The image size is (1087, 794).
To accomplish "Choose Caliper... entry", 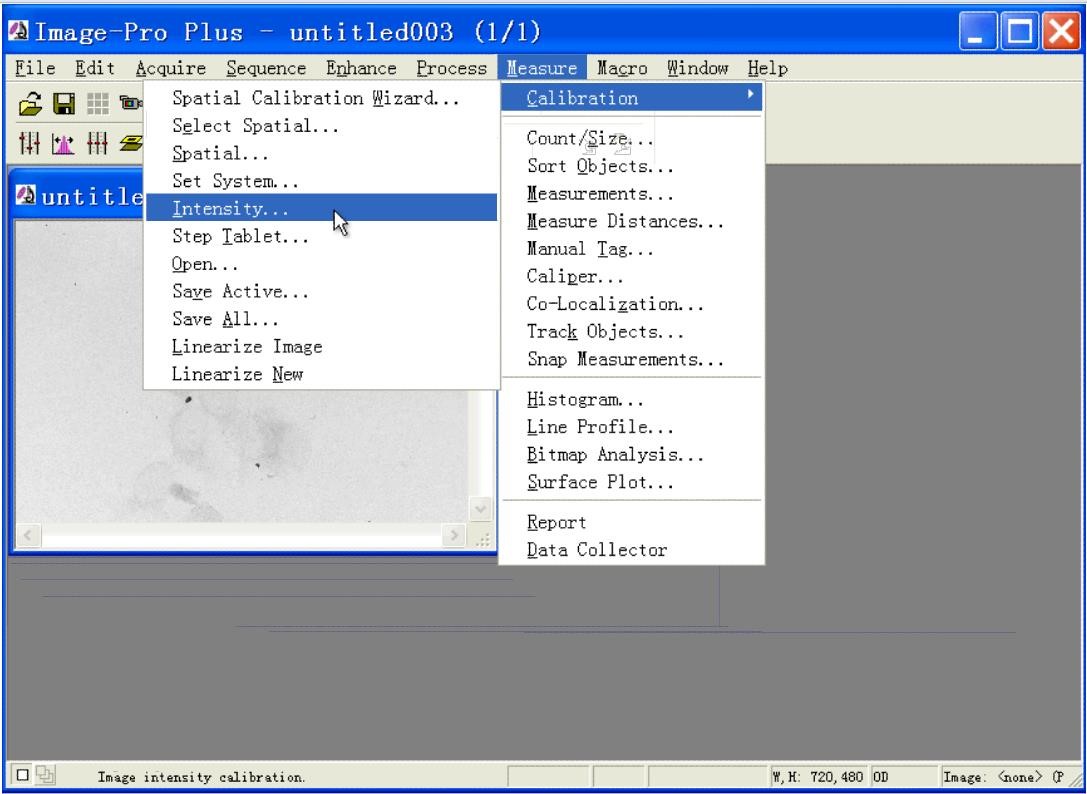I will pos(632,276).
